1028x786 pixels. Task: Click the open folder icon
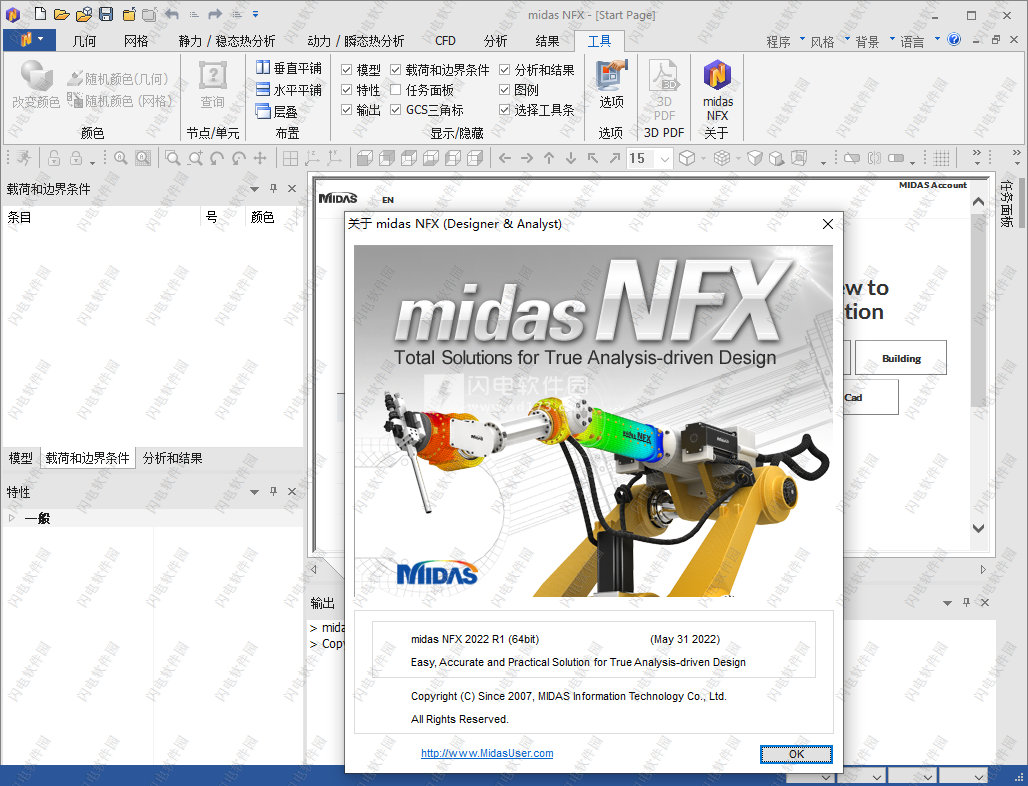[62, 14]
